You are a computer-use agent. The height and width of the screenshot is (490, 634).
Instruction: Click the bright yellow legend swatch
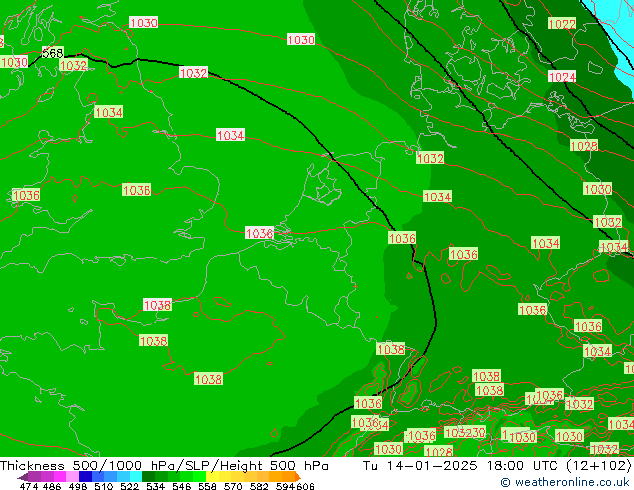(212, 476)
